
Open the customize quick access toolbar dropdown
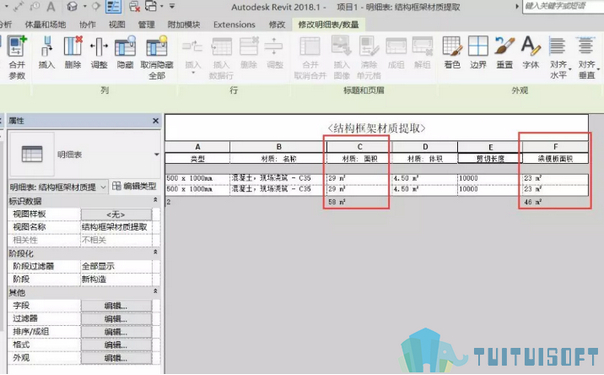tap(172, 7)
